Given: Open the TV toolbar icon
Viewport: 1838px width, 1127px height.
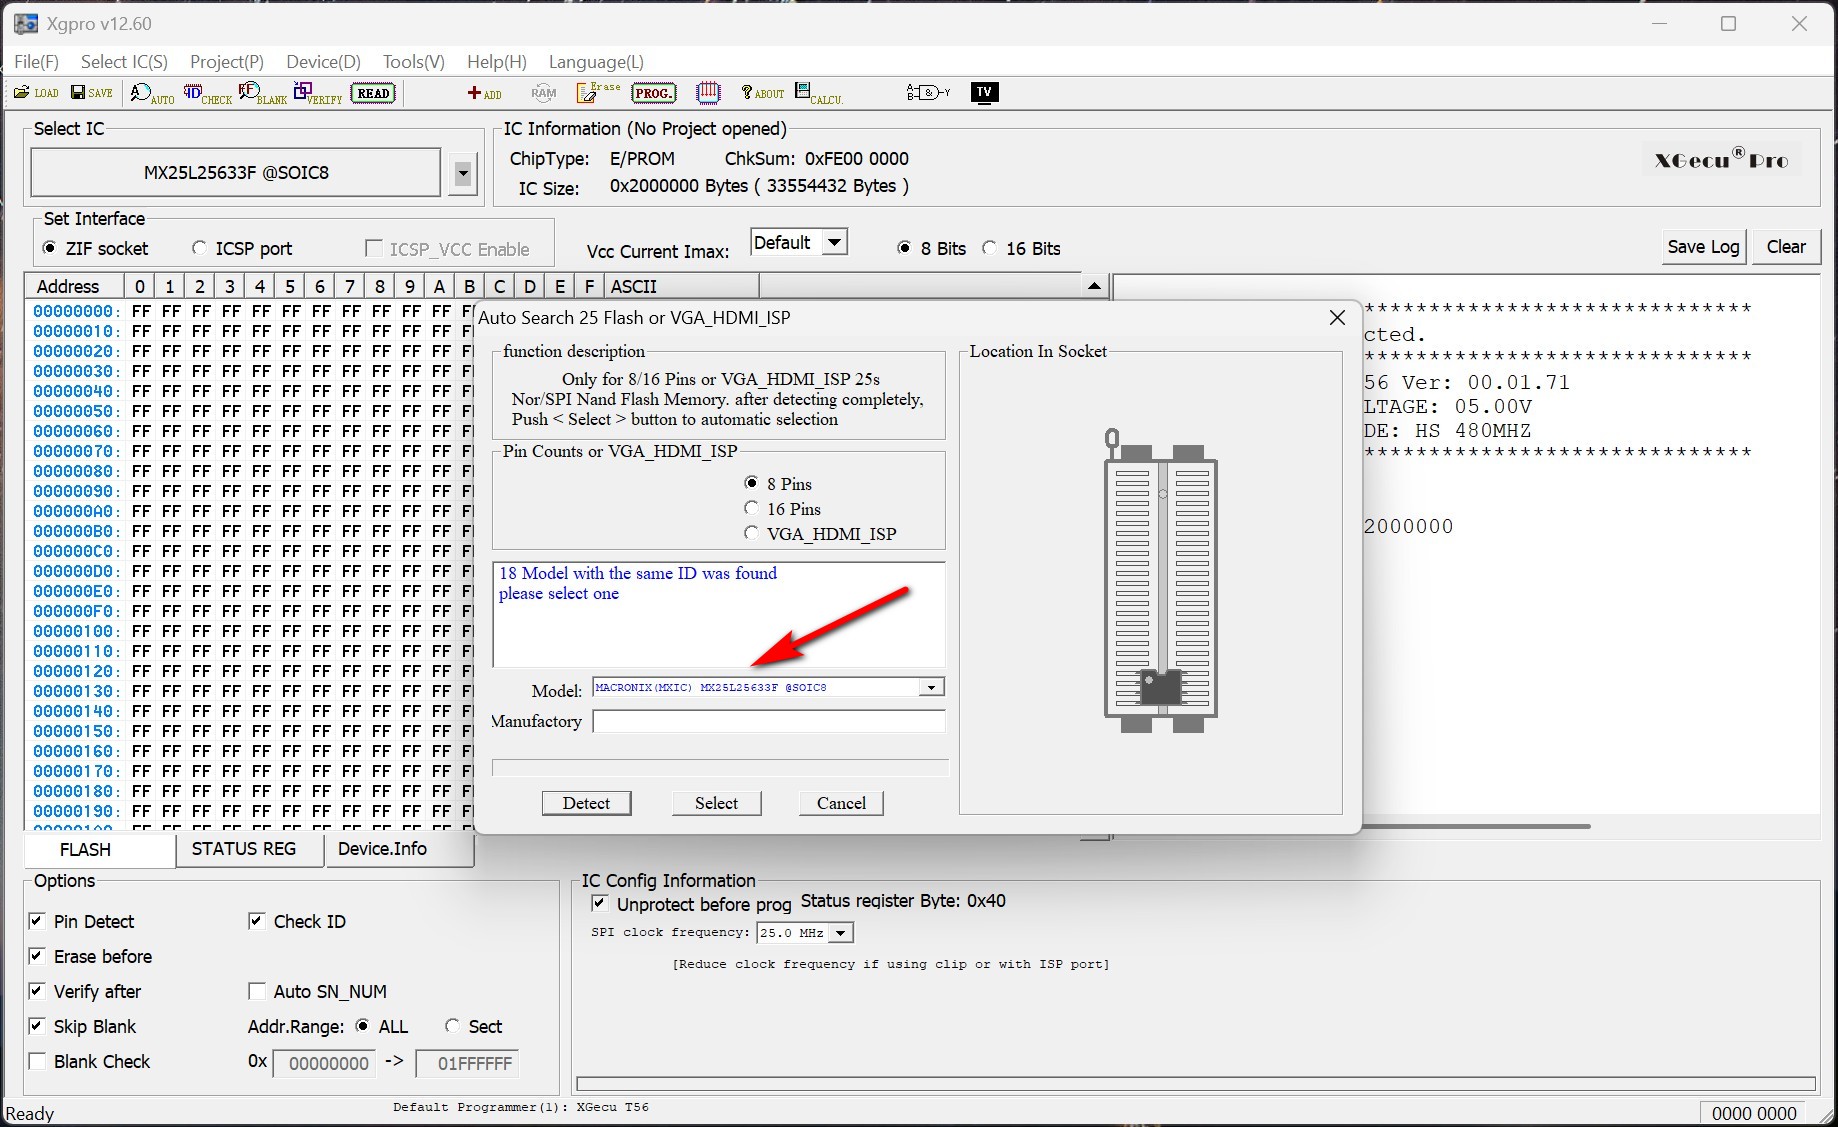Looking at the screenshot, I should 984,93.
